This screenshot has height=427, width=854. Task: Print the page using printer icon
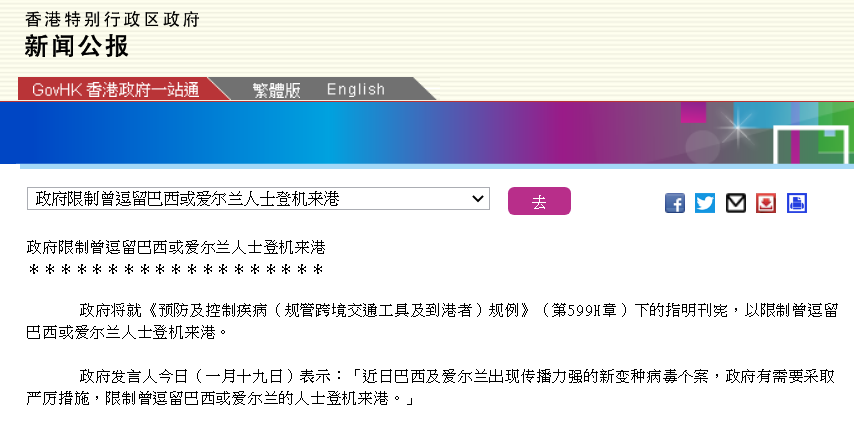click(x=796, y=203)
